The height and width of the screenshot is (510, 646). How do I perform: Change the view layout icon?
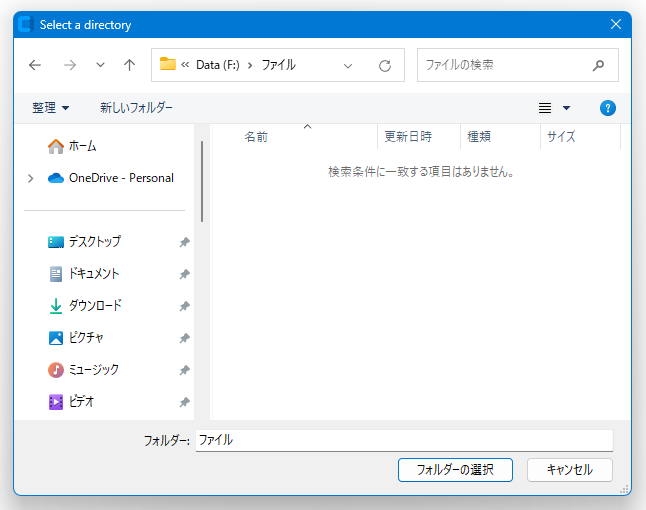pos(545,108)
